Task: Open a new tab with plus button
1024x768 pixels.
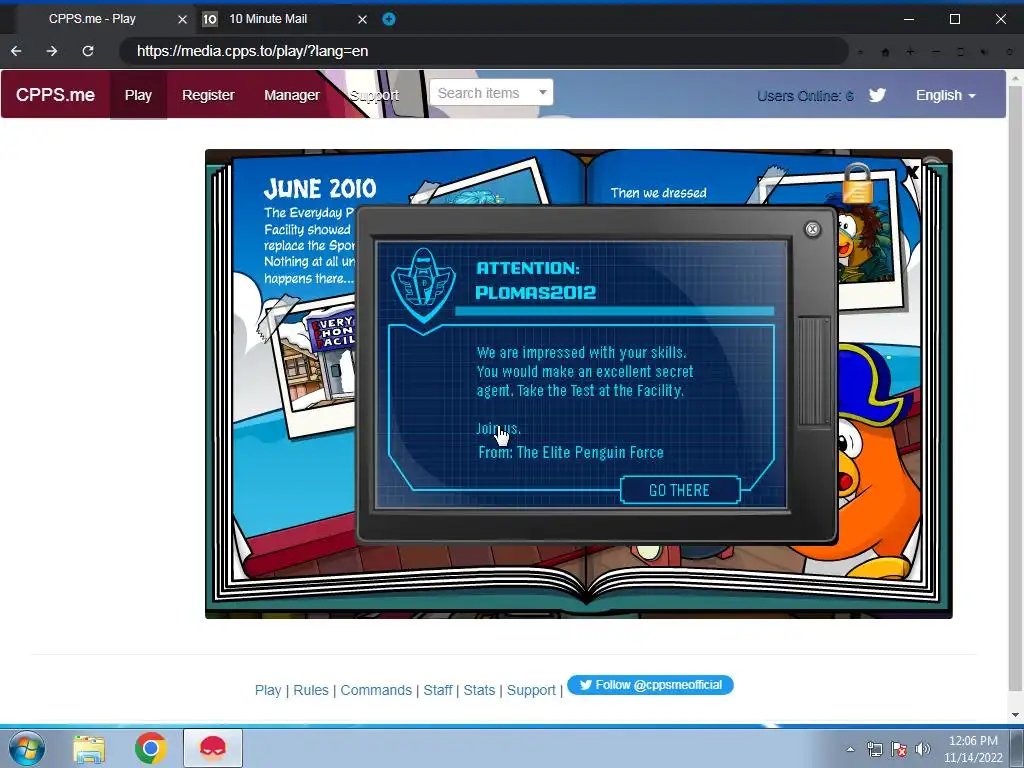Action: click(x=389, y=19)
